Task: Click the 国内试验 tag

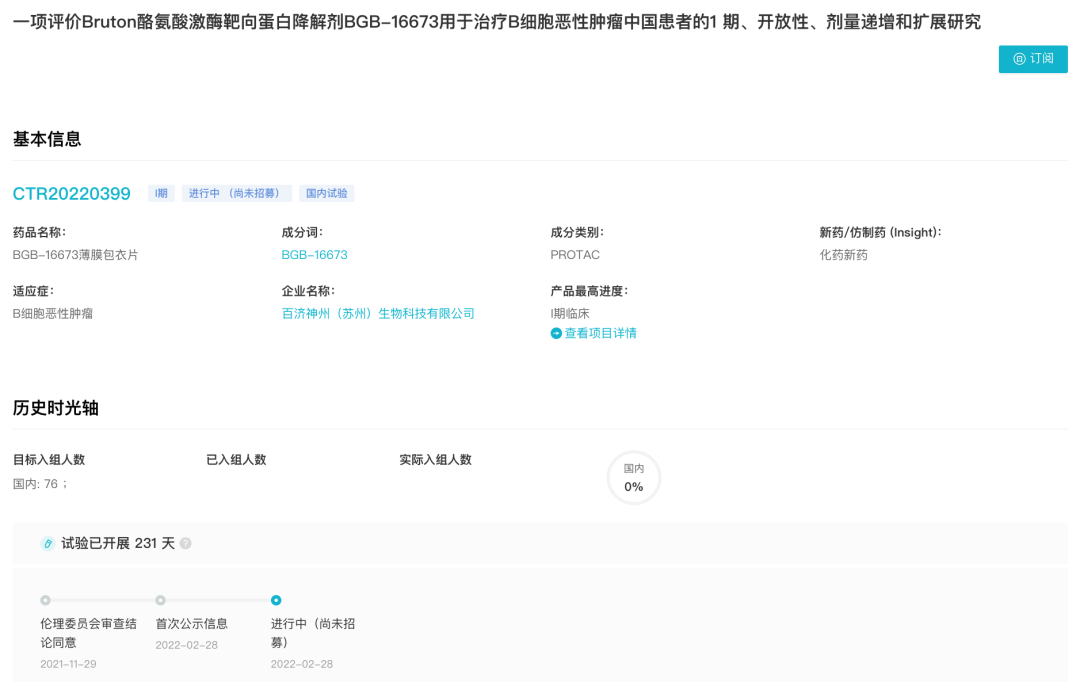Action: pyautogui.click(x=326, y=194)
